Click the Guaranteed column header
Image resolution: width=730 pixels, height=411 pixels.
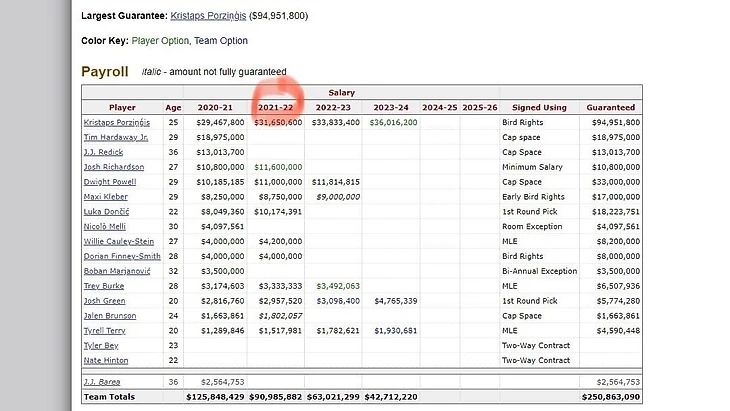coord(610,107)
